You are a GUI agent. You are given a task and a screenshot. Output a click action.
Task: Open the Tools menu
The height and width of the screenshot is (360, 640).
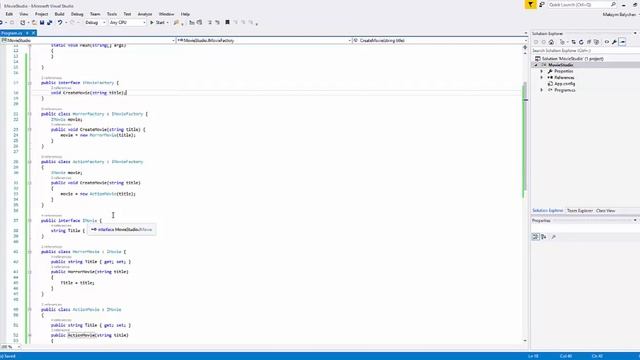(112, 14)
